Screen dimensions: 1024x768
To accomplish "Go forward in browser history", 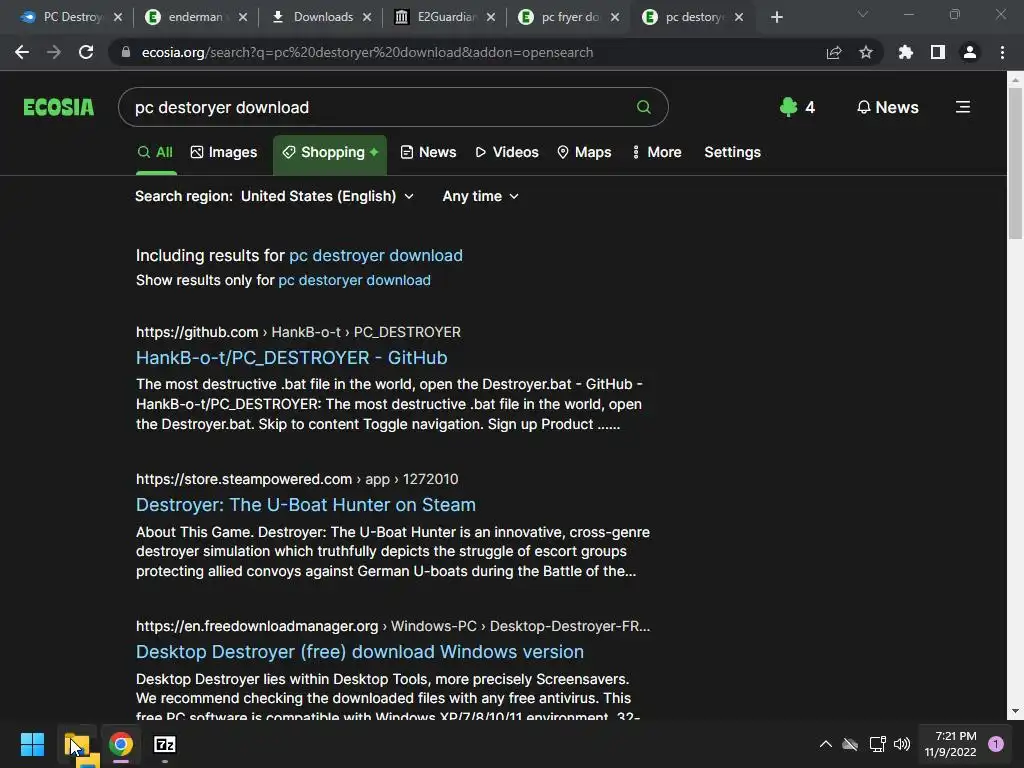I will tap(54, 52).
